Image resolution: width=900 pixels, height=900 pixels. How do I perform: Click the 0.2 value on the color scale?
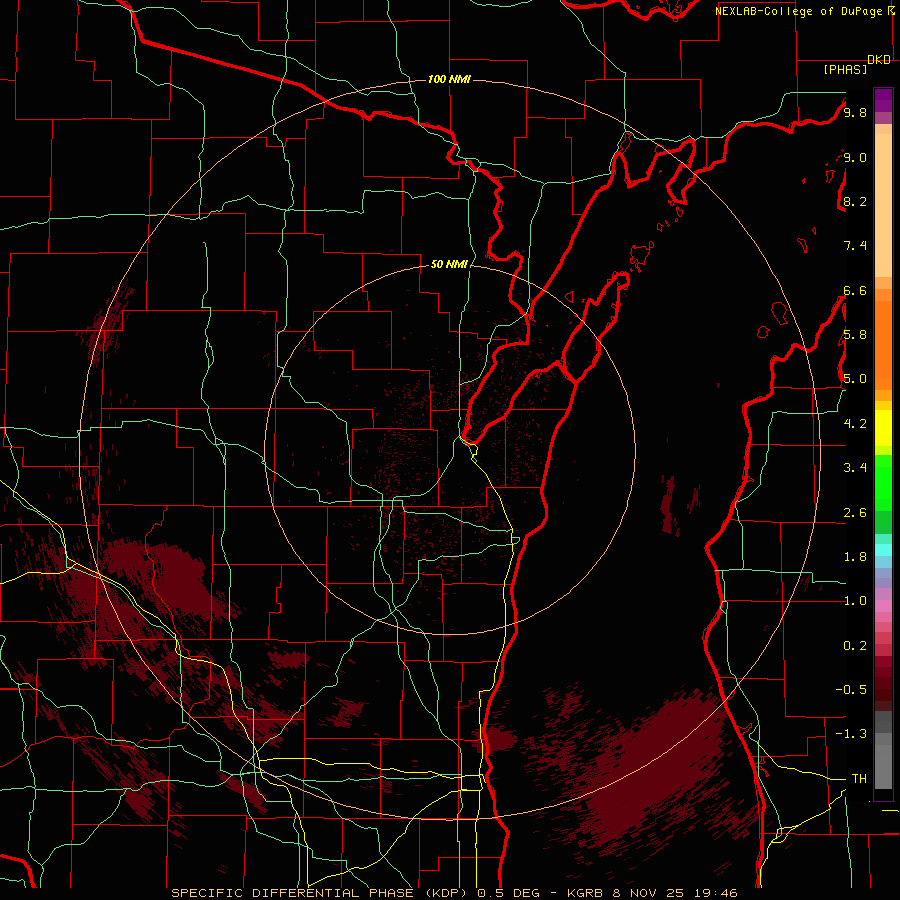coord(855,646)
